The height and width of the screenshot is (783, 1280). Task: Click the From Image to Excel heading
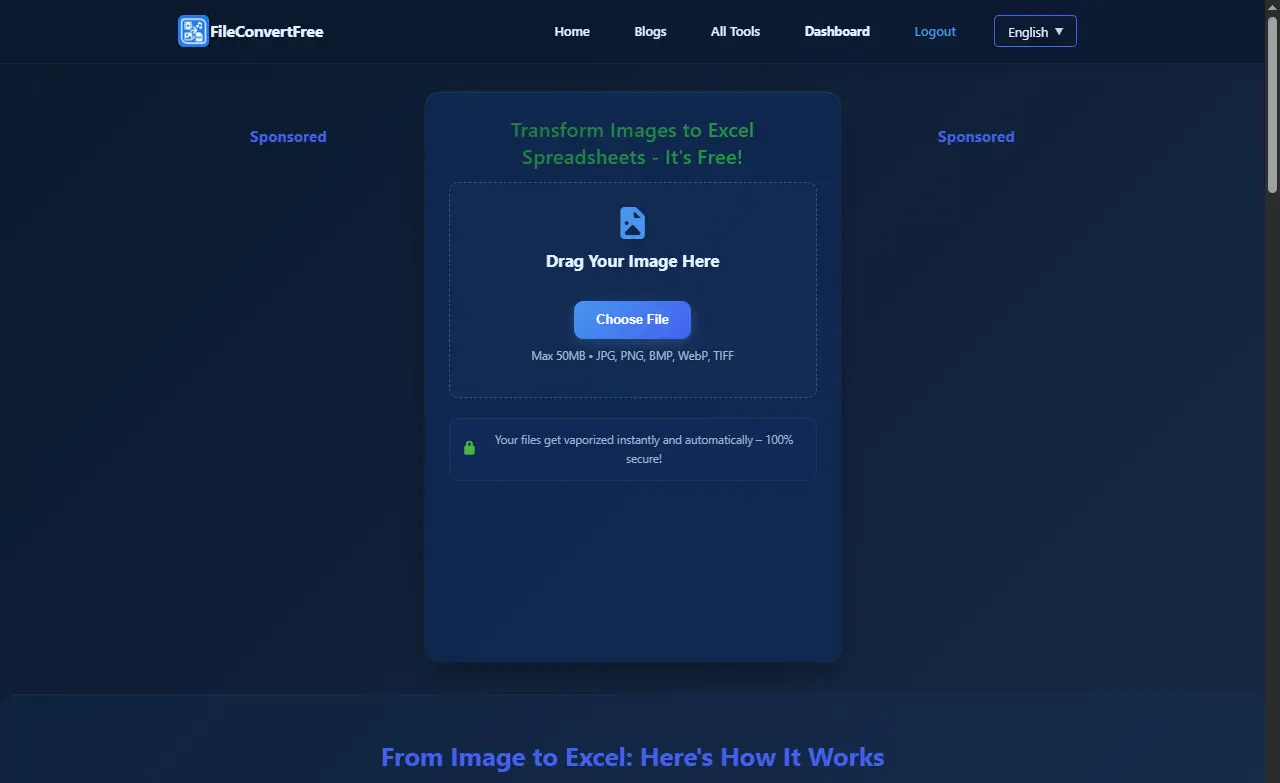point(632,757)
